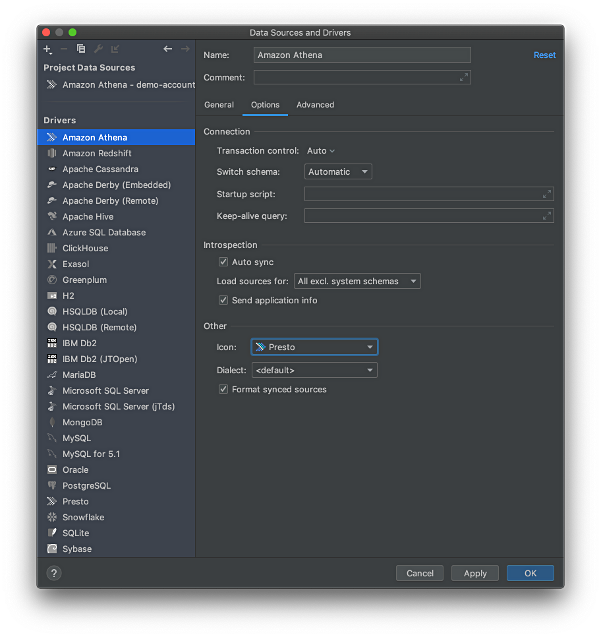Viewport: 601px width, 637px height.
Task: Select the Presto driver in list
Action: point(116,502)
